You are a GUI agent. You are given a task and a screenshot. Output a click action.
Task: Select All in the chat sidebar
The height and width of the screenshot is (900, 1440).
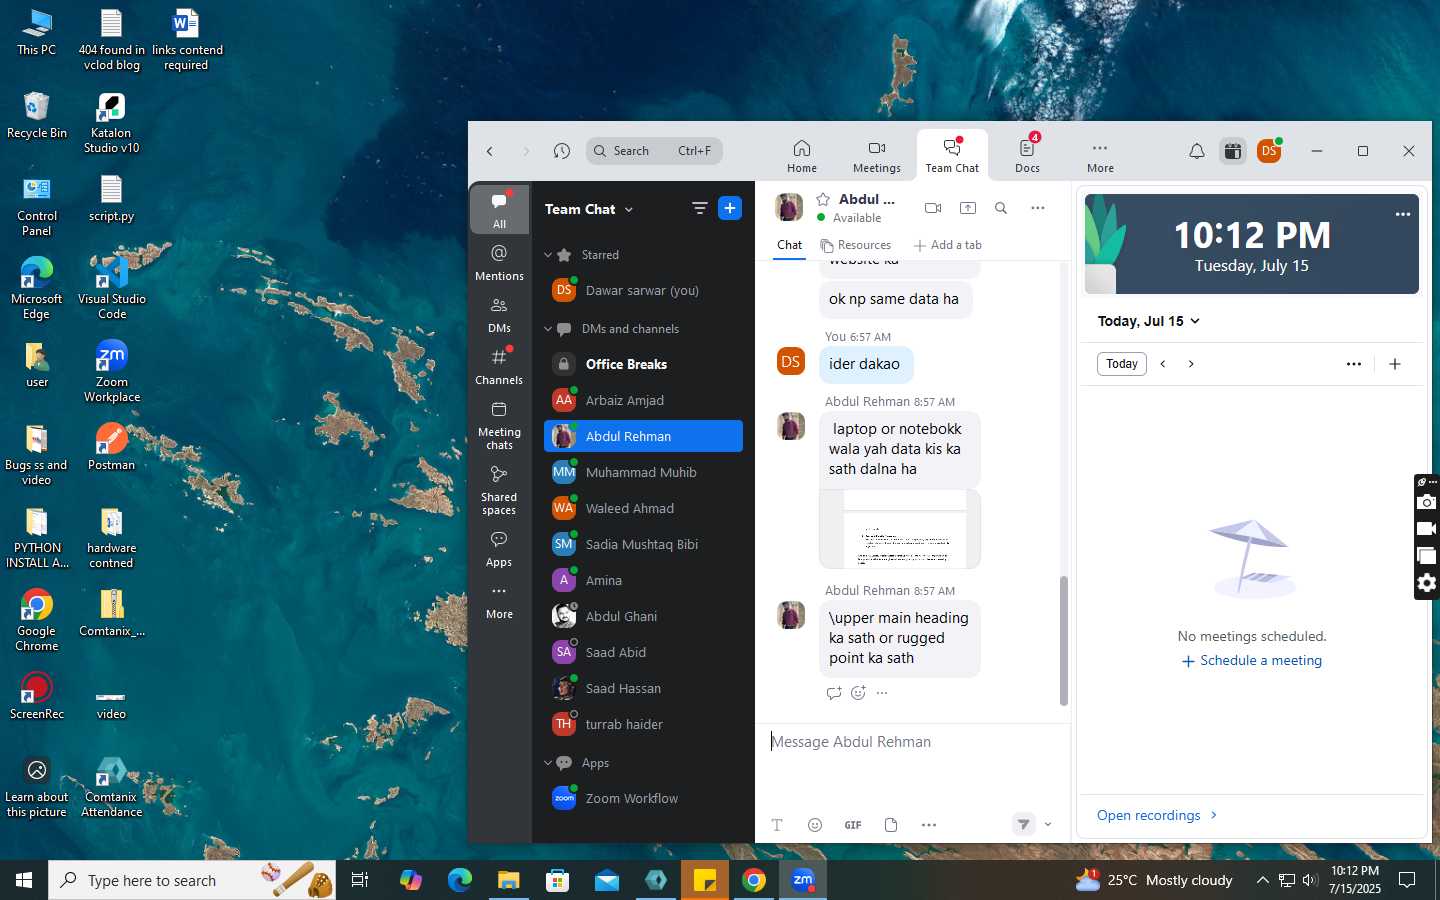click(x=499, y=210)
